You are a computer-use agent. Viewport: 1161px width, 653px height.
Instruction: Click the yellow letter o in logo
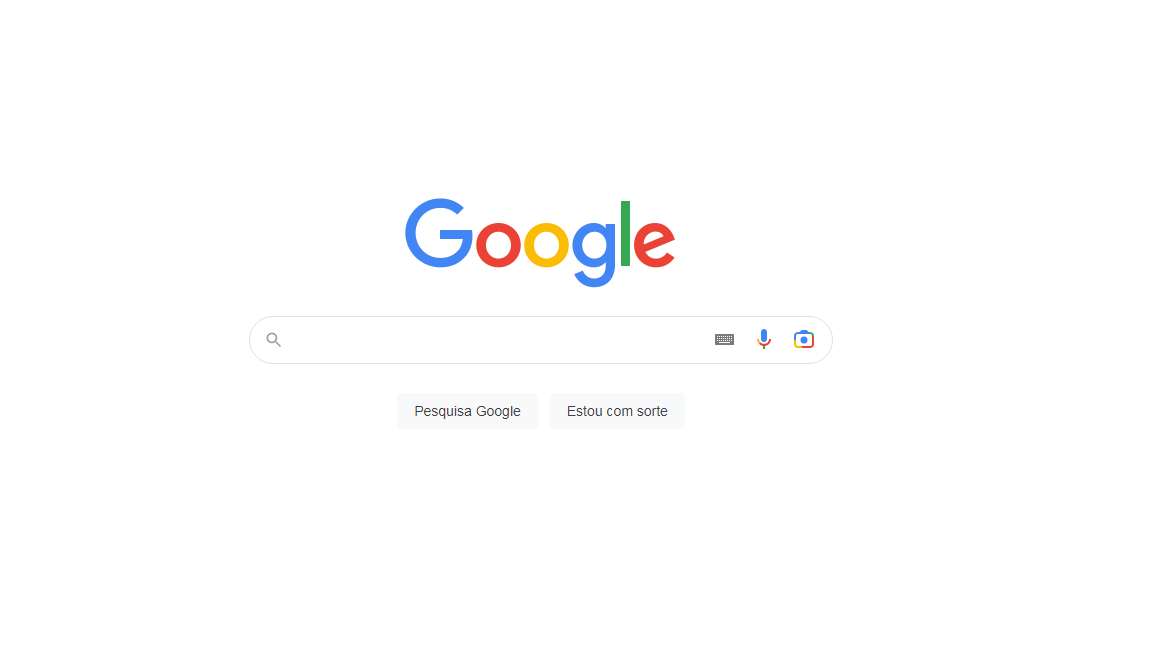tap(546, 244)
